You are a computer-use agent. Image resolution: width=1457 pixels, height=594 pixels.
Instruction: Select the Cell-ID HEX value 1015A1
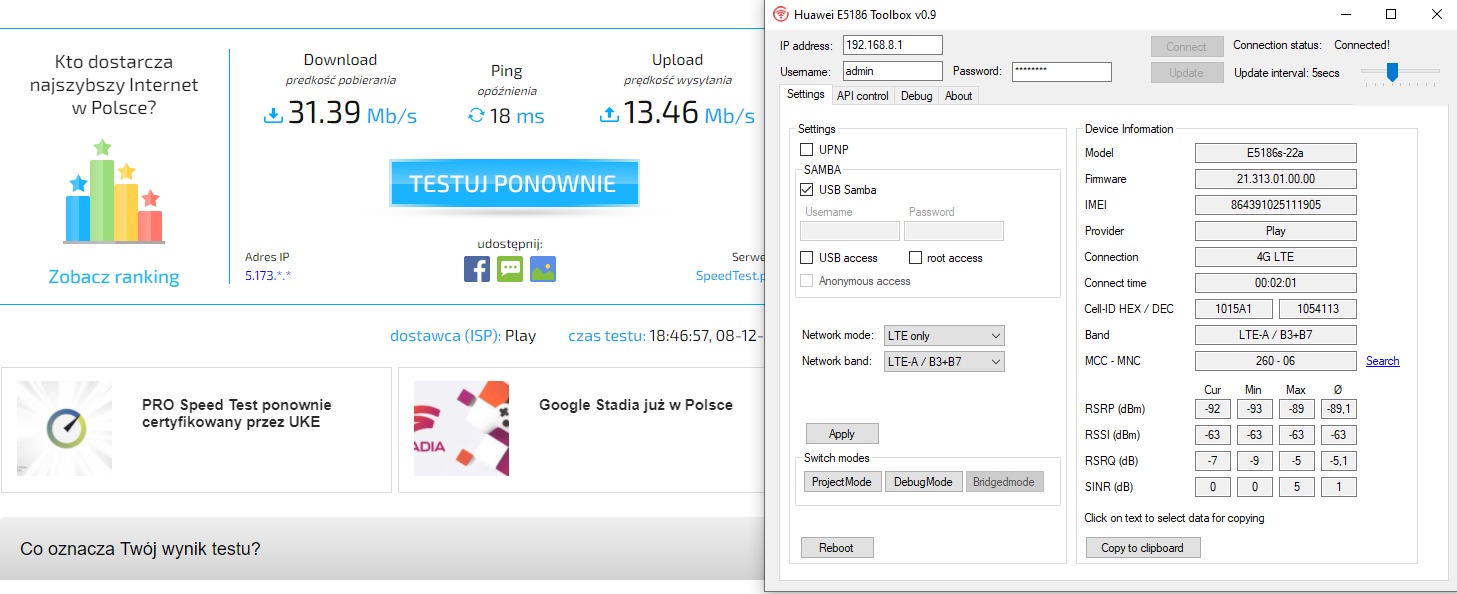[1235, 309]
